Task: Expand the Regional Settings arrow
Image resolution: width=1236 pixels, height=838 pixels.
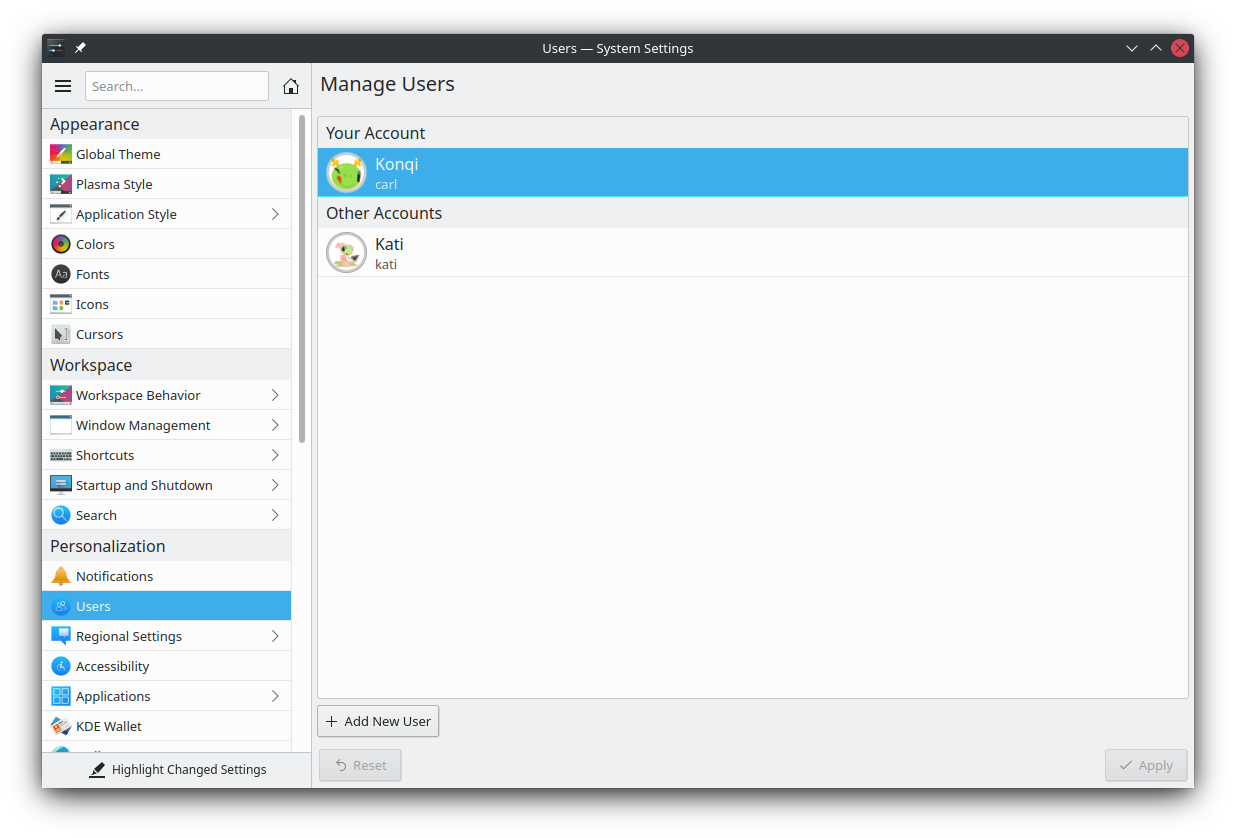Action: tap(275, 636)
